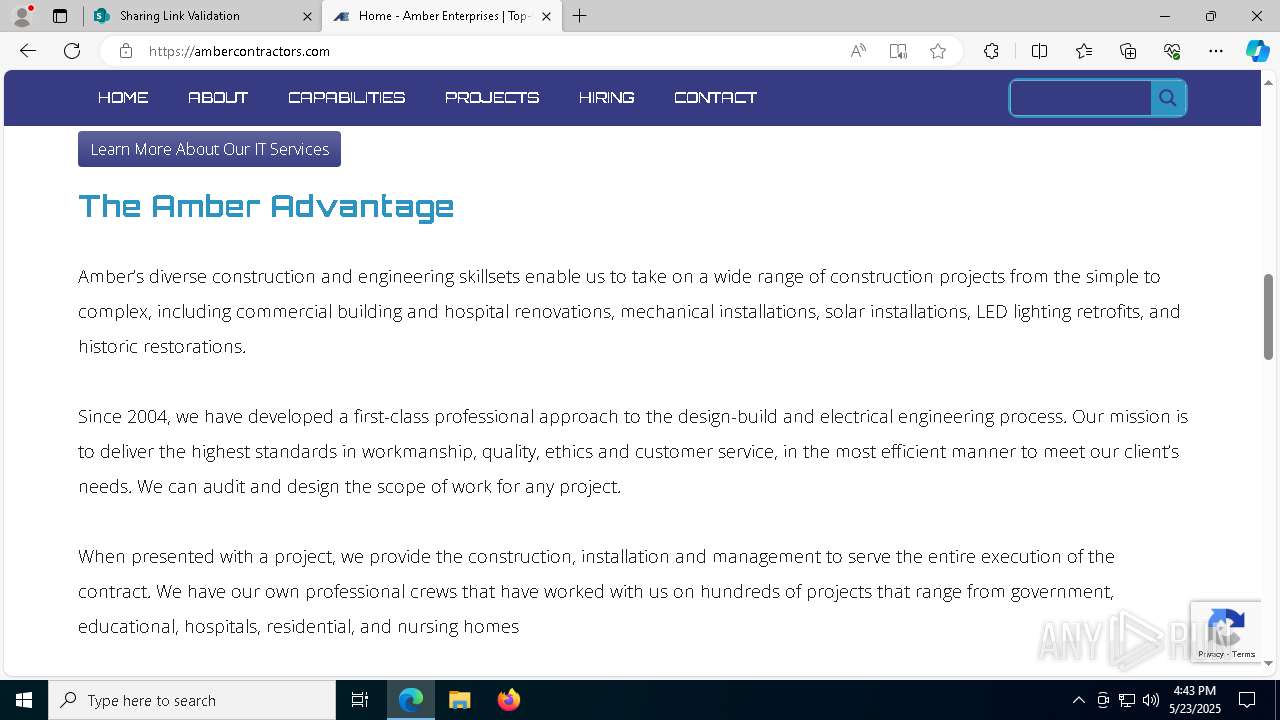Submit search with magnifier button
This screenshot has height=720, width=1280.
[1167, 98]
